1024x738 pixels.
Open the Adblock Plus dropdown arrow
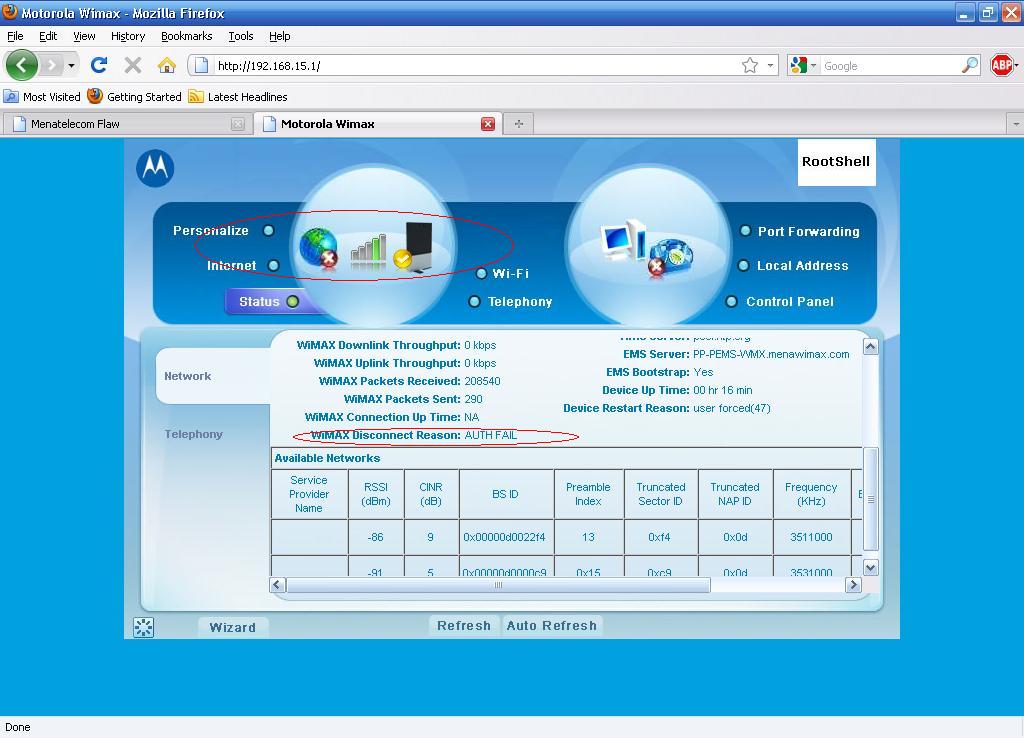[1017, 65]
